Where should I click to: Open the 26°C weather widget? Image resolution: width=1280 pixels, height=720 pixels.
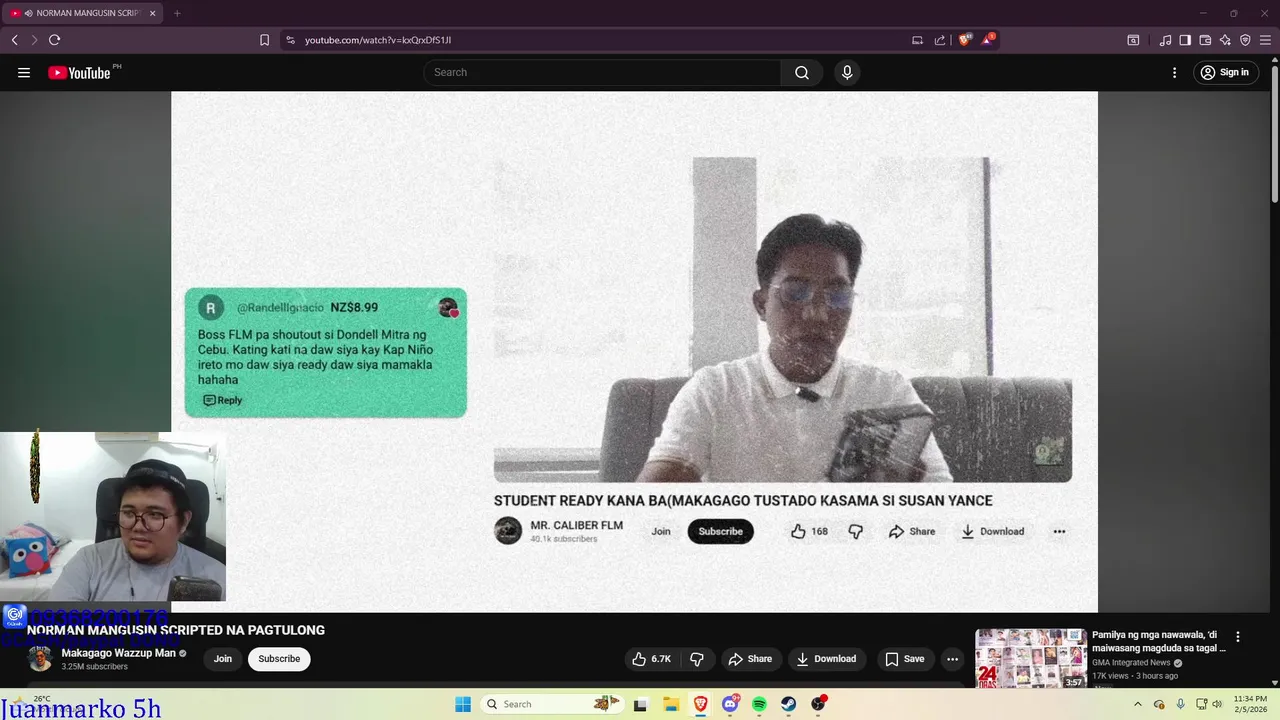pos(32,704)
